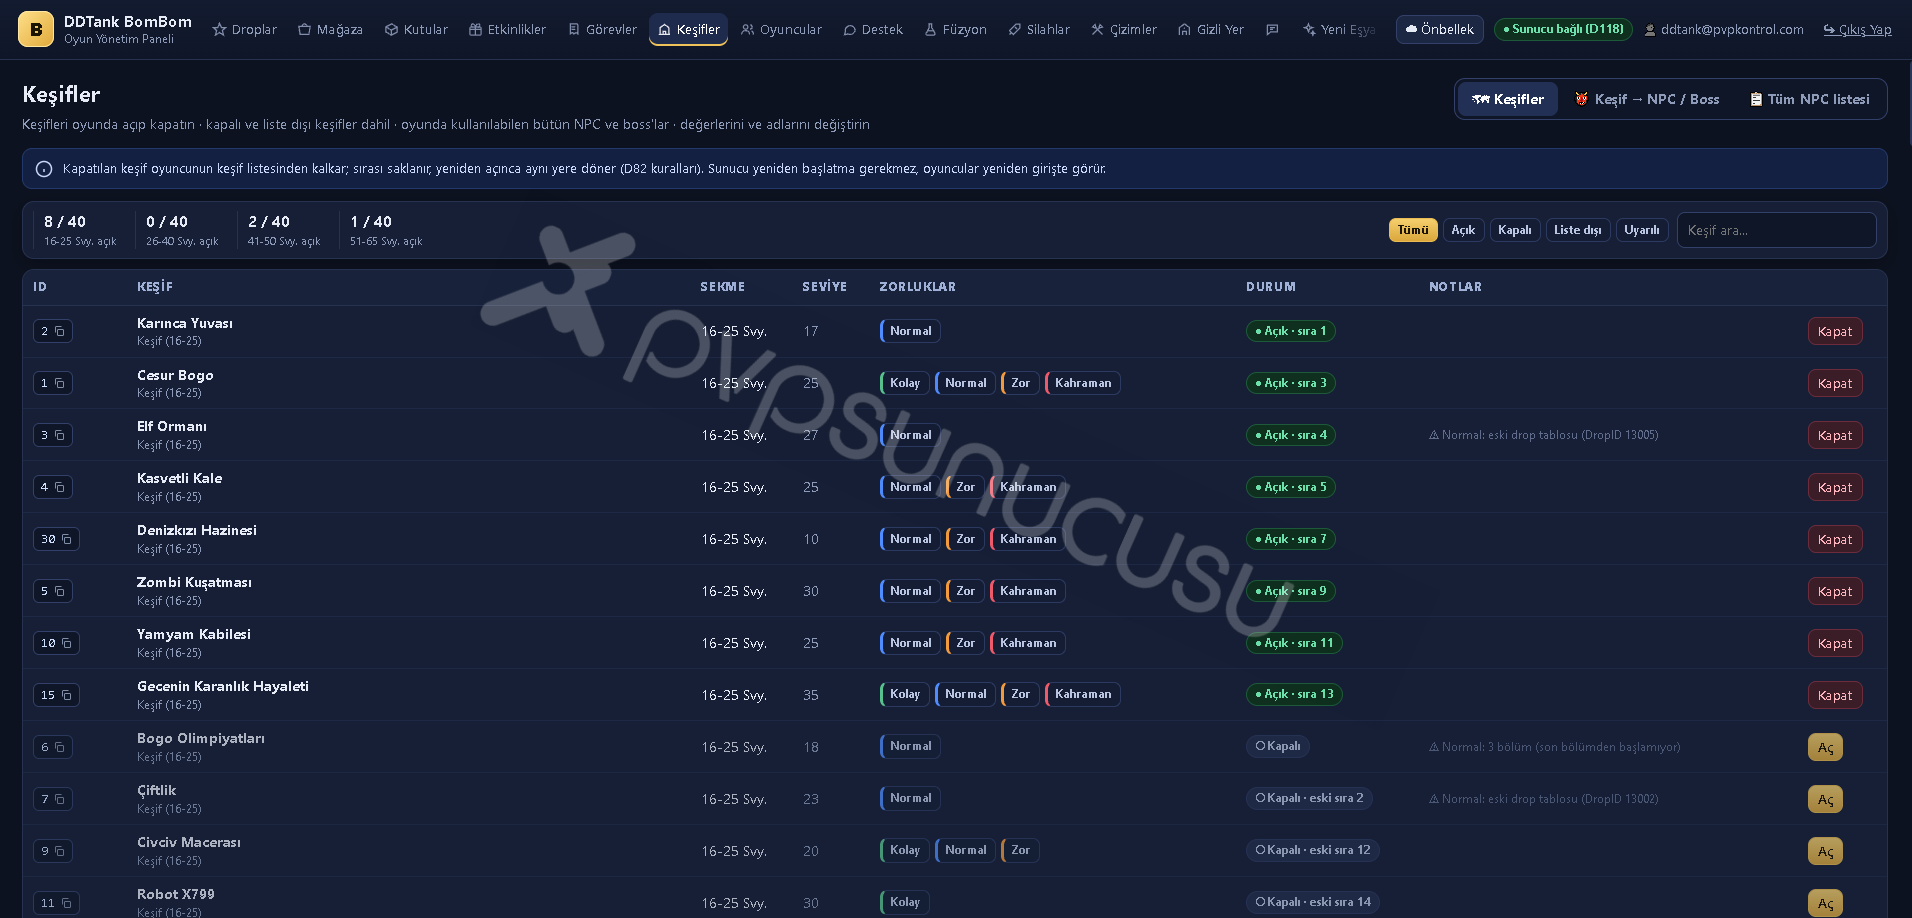Viewport: 1912px width, 918px height.
Task: Open Bogo Olimpiyatları with Aç button
Action: [1825, 747]
